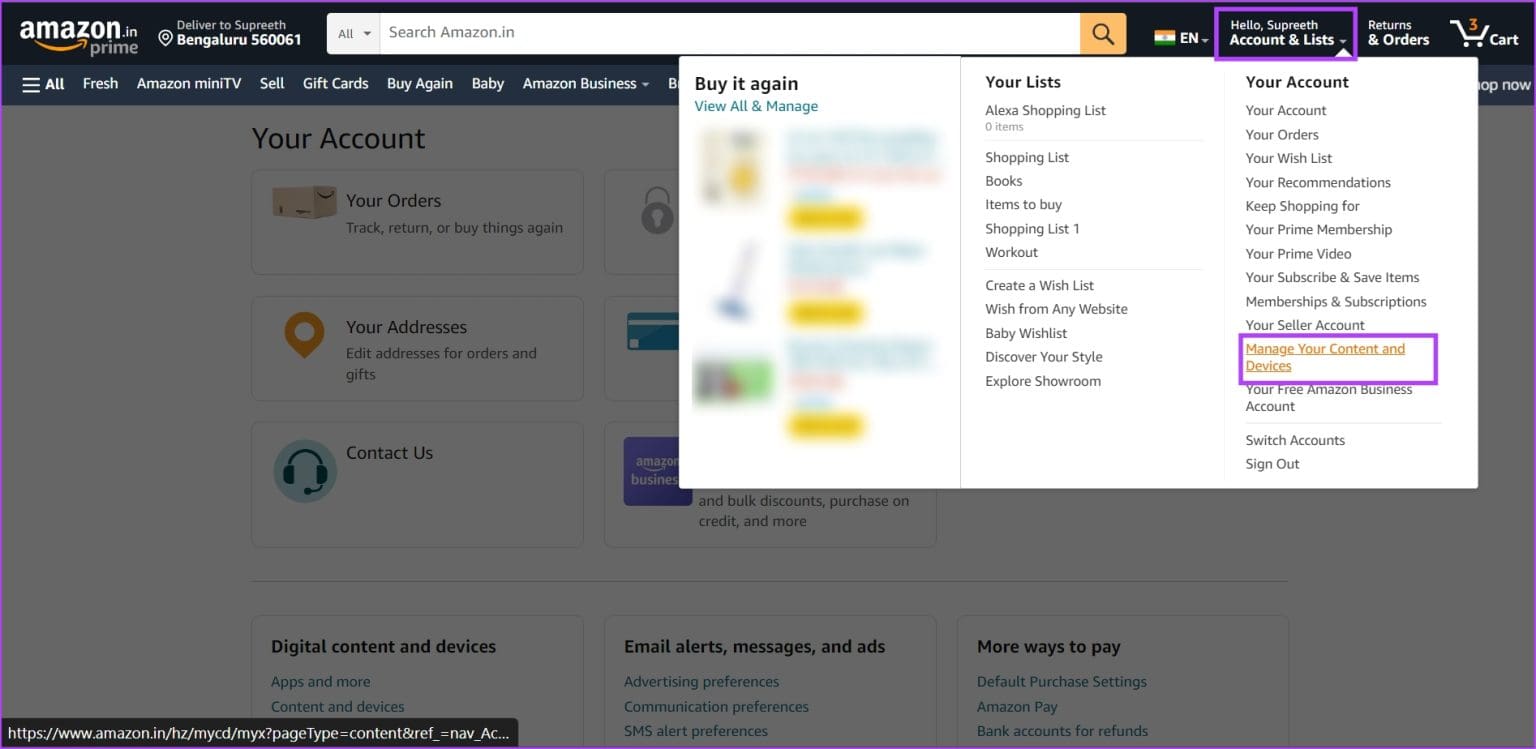Open Your Prime Membership
The image size is (1536, 749).
(x=1318, y=229)
